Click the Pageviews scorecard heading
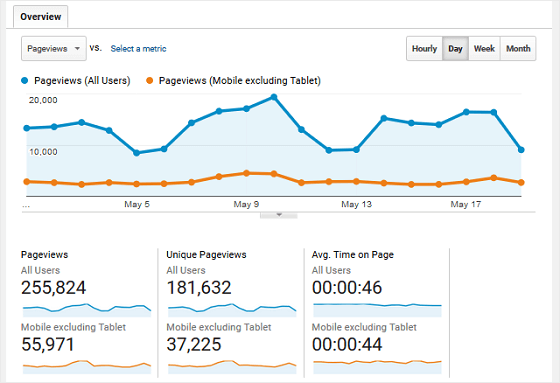The height and width of the screenshot is (383, 560). (45, 255)
